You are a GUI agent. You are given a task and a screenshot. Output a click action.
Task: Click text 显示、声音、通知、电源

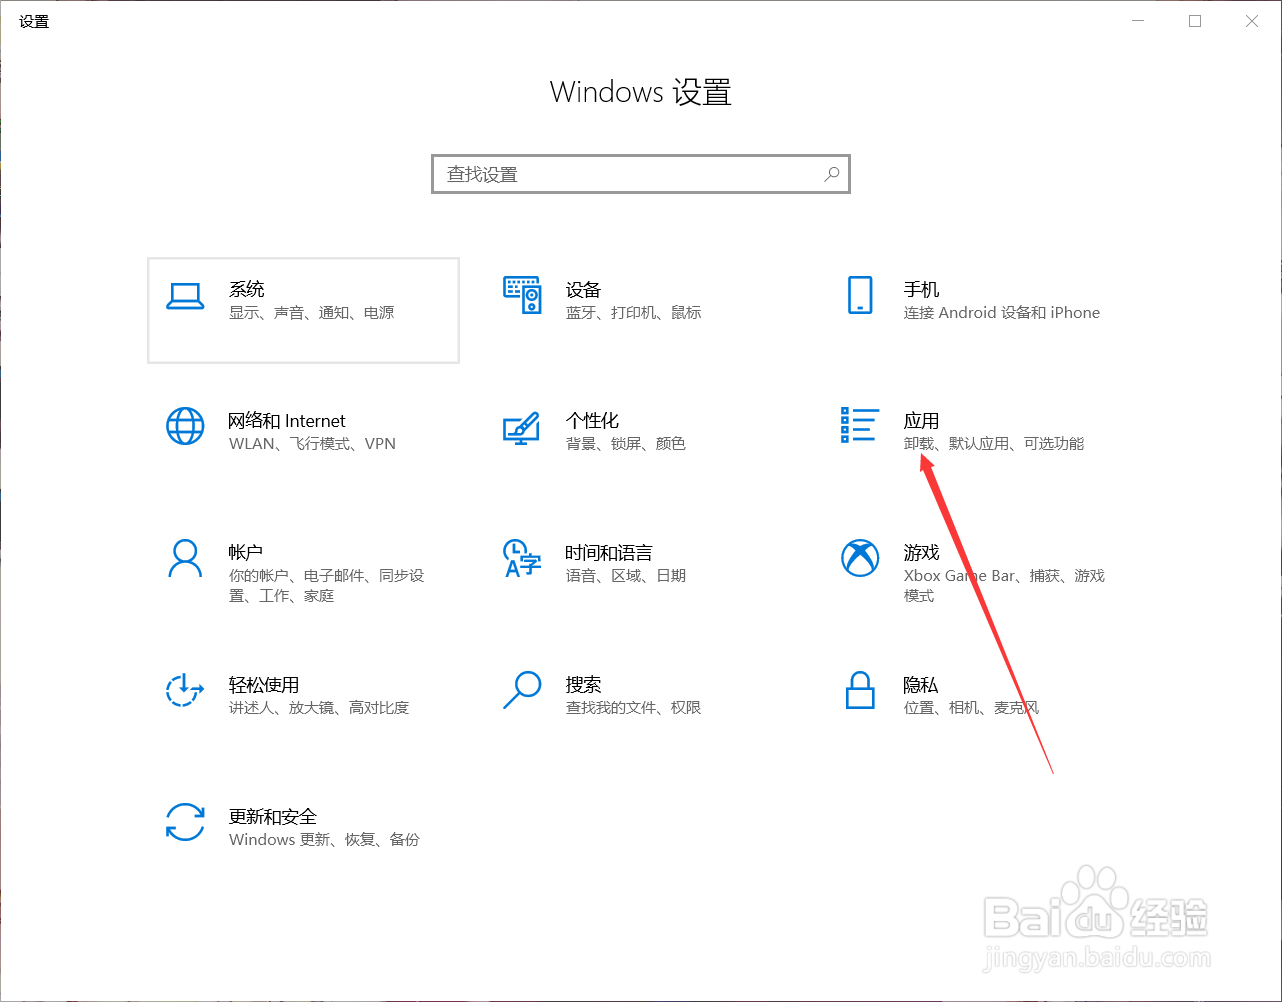pyautogui.click(x=312, y=313)
